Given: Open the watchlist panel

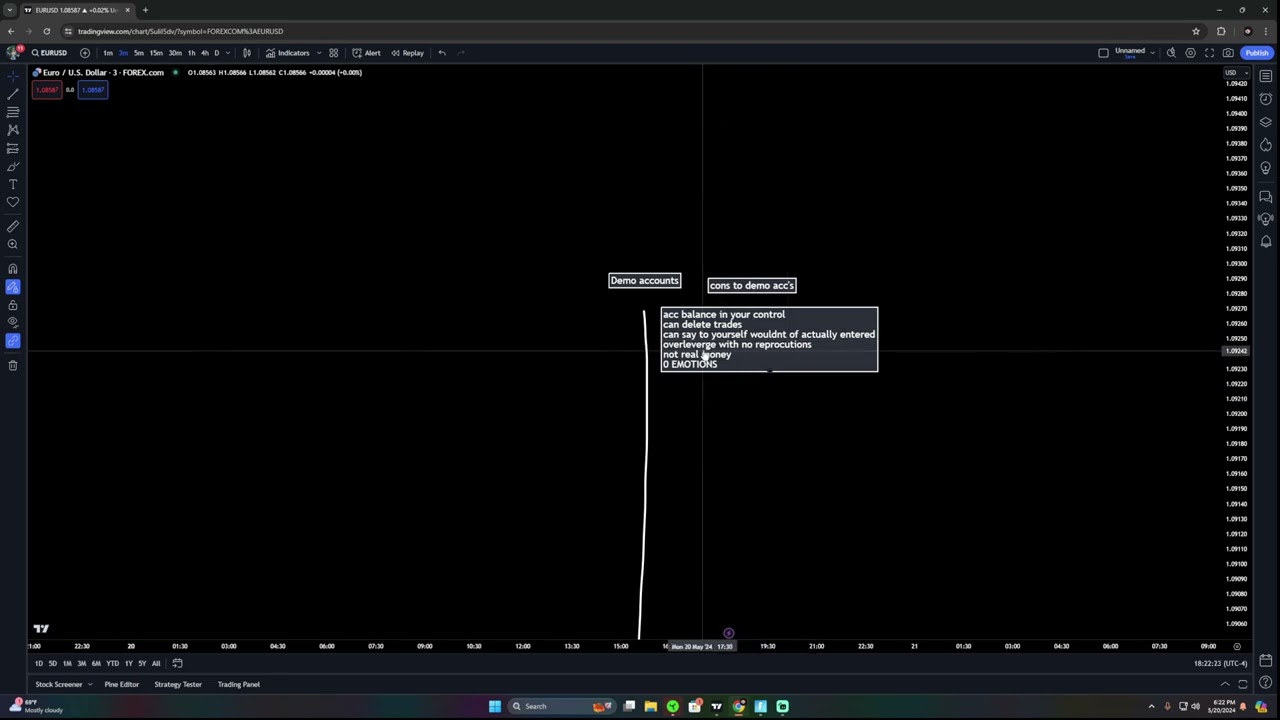Looking at the screenshot, I should pos(1266,76).
